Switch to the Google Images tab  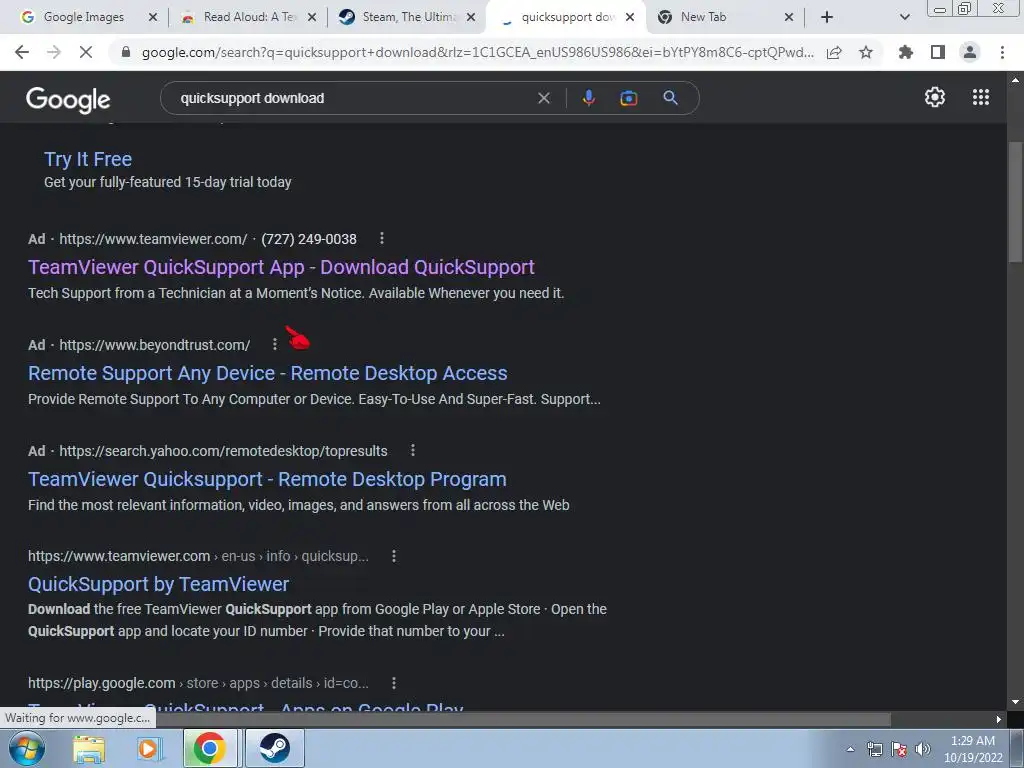(84, 17)
